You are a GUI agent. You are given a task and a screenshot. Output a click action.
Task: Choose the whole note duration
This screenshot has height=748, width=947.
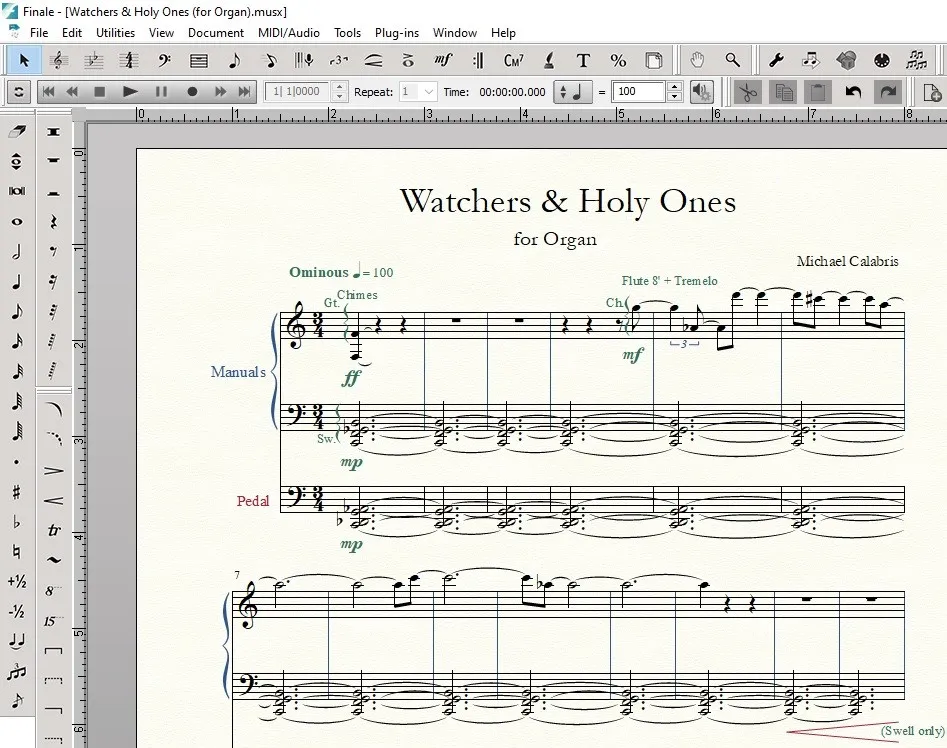pos(17,222)
